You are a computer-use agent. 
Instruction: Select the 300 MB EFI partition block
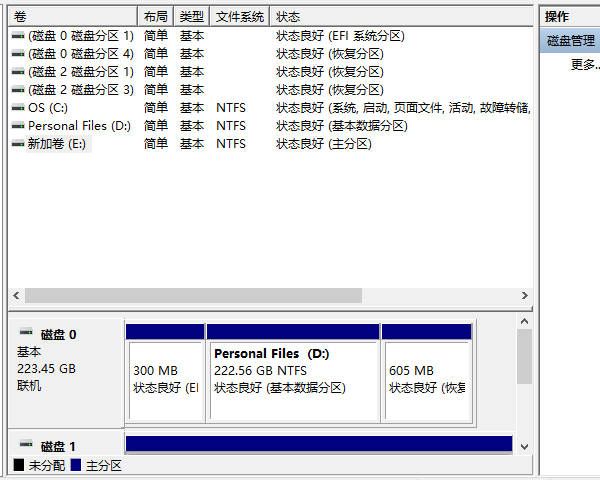pyautogui.click(x=165, y=378)
